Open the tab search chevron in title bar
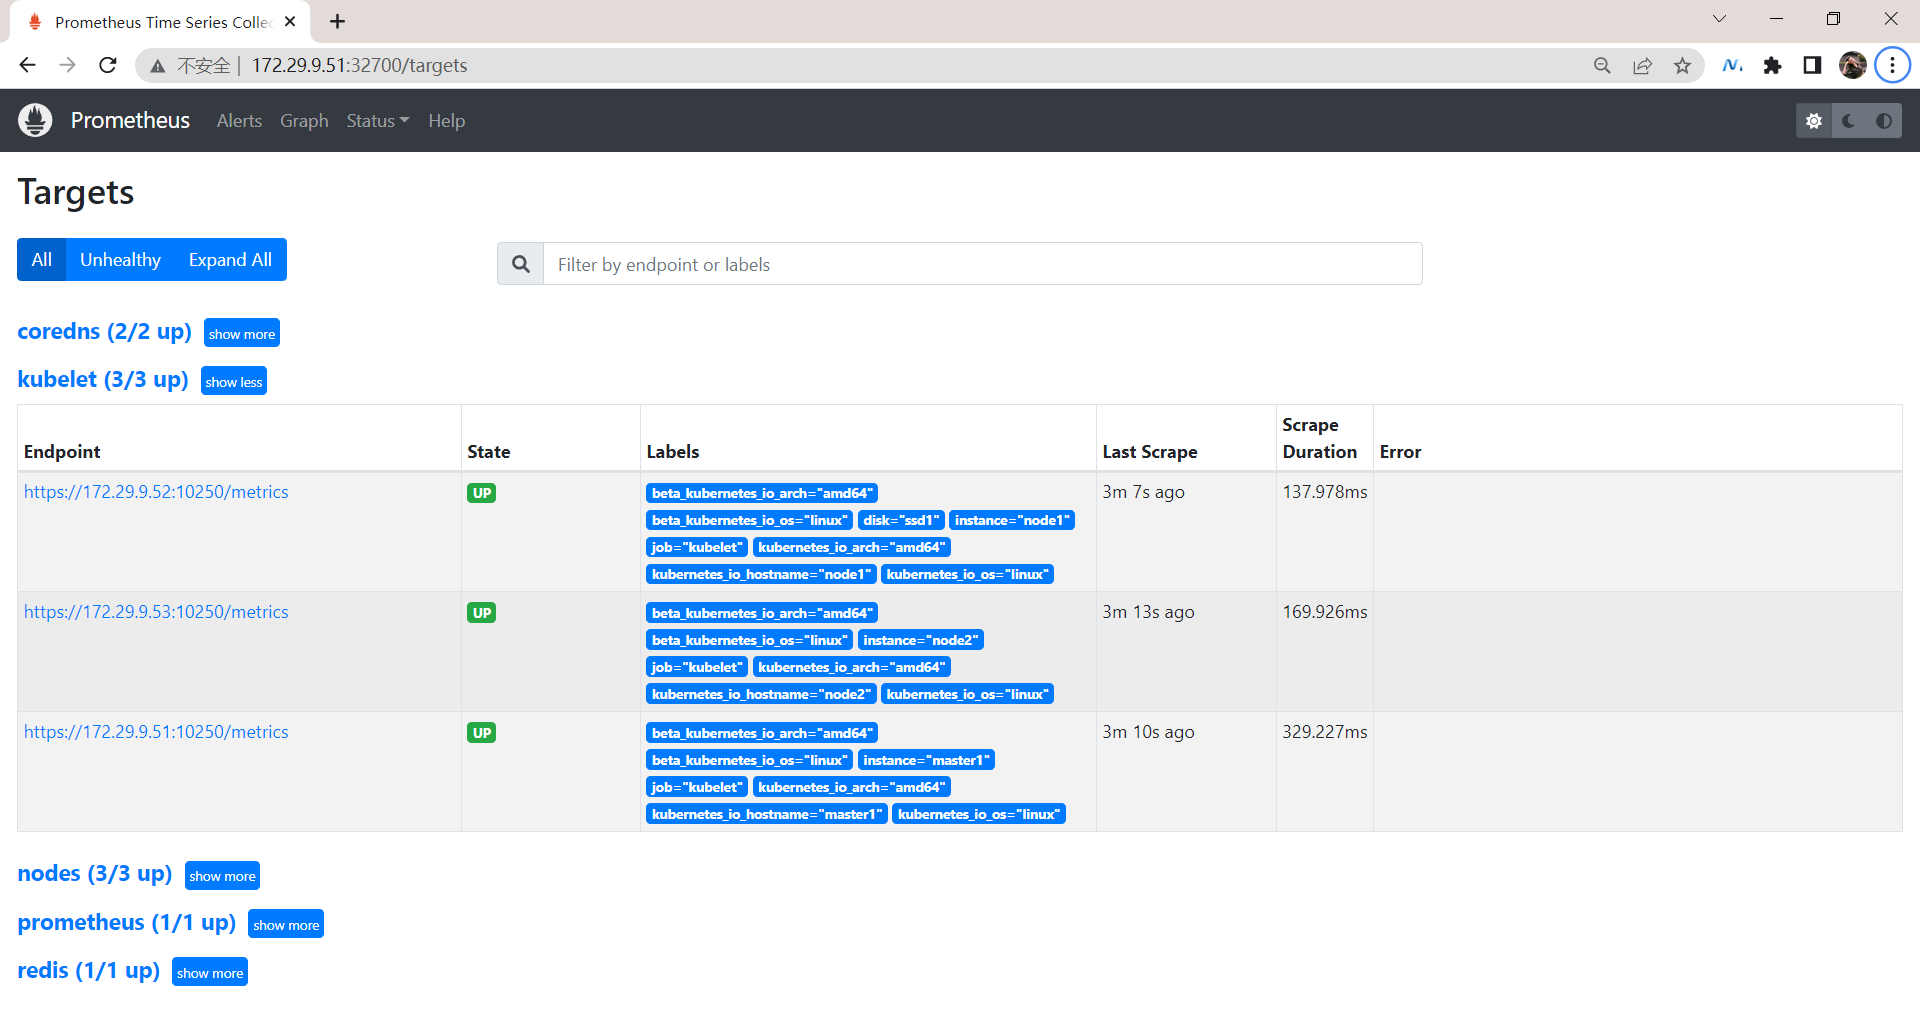Image resolution: width=1920 pixels, height=1025 pixels. pos(1719,18)
